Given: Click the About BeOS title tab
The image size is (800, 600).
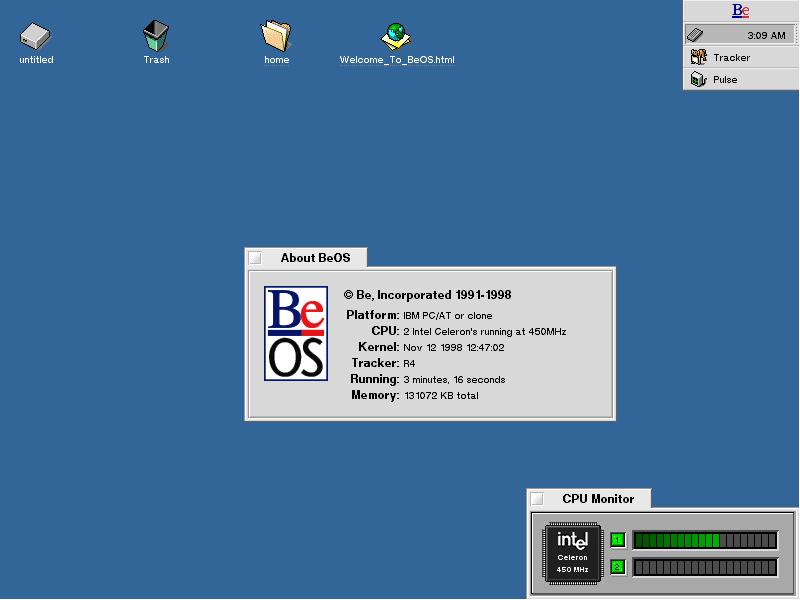Looking at the screenshot, I should [306, 258].
